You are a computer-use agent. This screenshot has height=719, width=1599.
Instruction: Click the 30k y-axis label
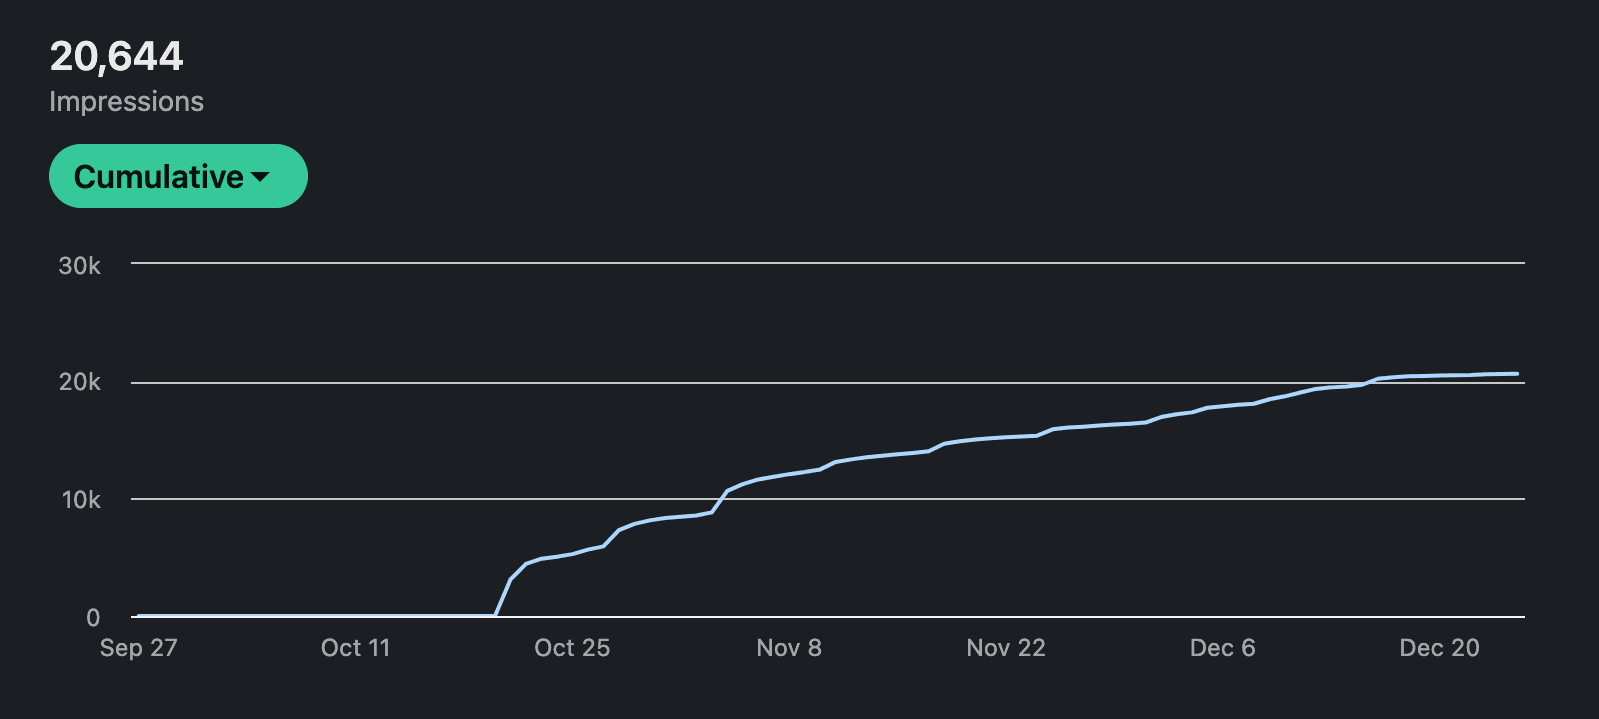pyautogui.click(x=80, y=266)
